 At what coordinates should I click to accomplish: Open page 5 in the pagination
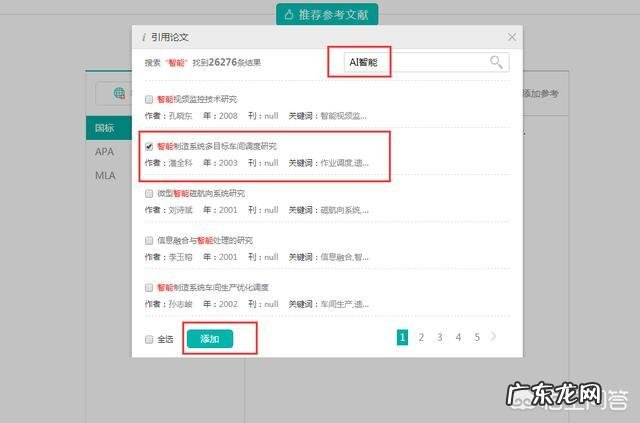point(477,338)
